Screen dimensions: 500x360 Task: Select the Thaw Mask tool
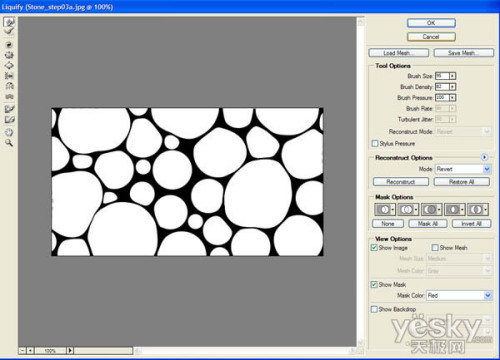(9, 119)
